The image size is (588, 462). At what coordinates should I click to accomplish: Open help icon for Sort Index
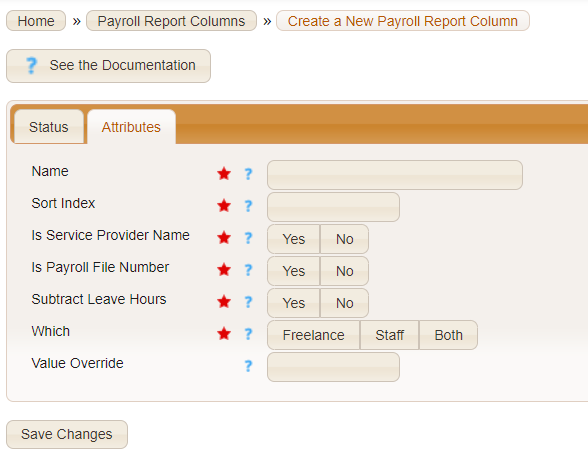(x=248, y=206)
